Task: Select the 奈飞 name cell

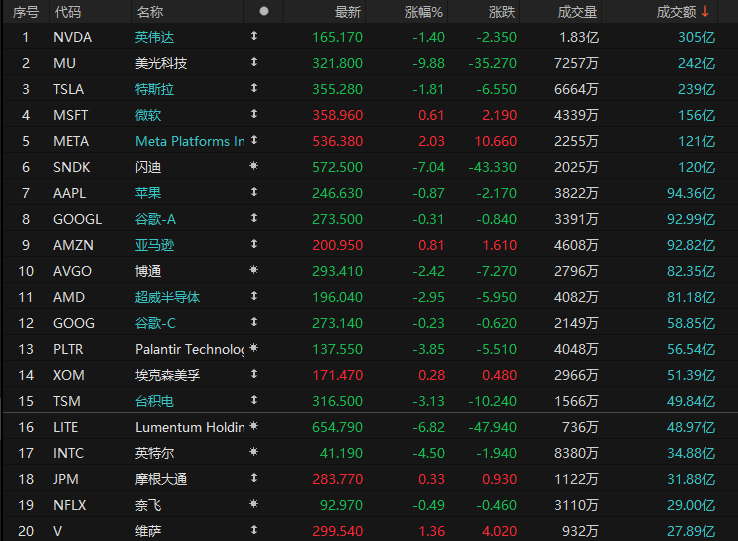Action: pyautogui.click(x=148, y=505)
